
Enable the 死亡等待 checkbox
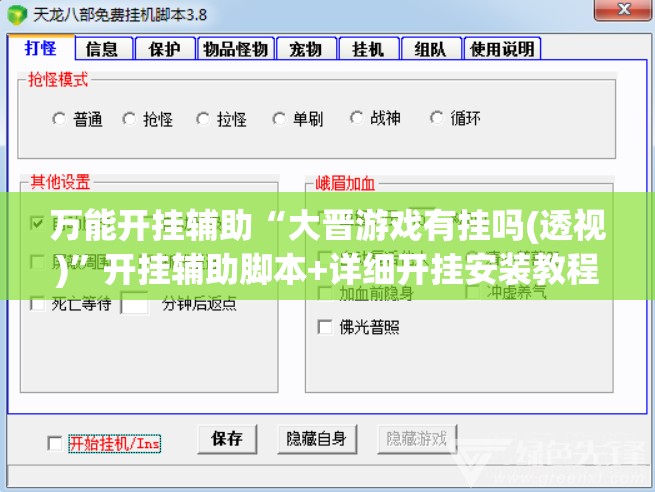tap(38, 304)
